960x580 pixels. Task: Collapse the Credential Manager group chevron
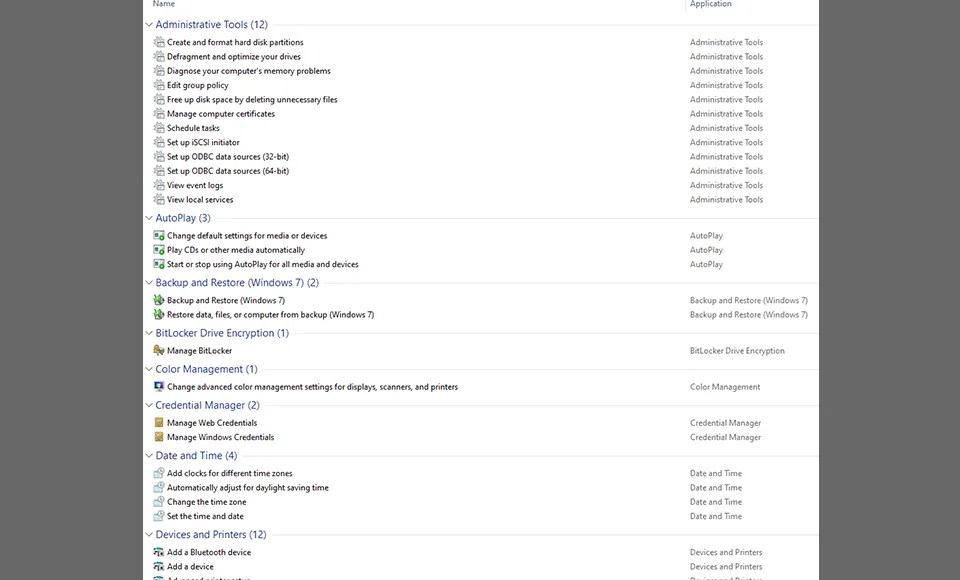149,405
